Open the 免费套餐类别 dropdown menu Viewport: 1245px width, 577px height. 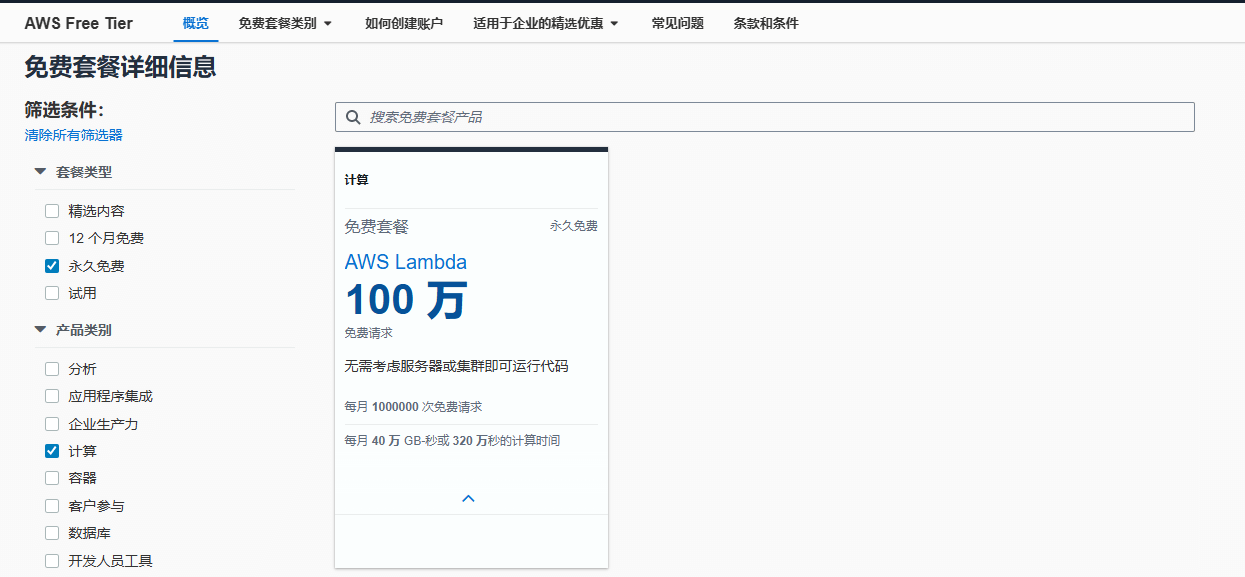pos(285,23)
